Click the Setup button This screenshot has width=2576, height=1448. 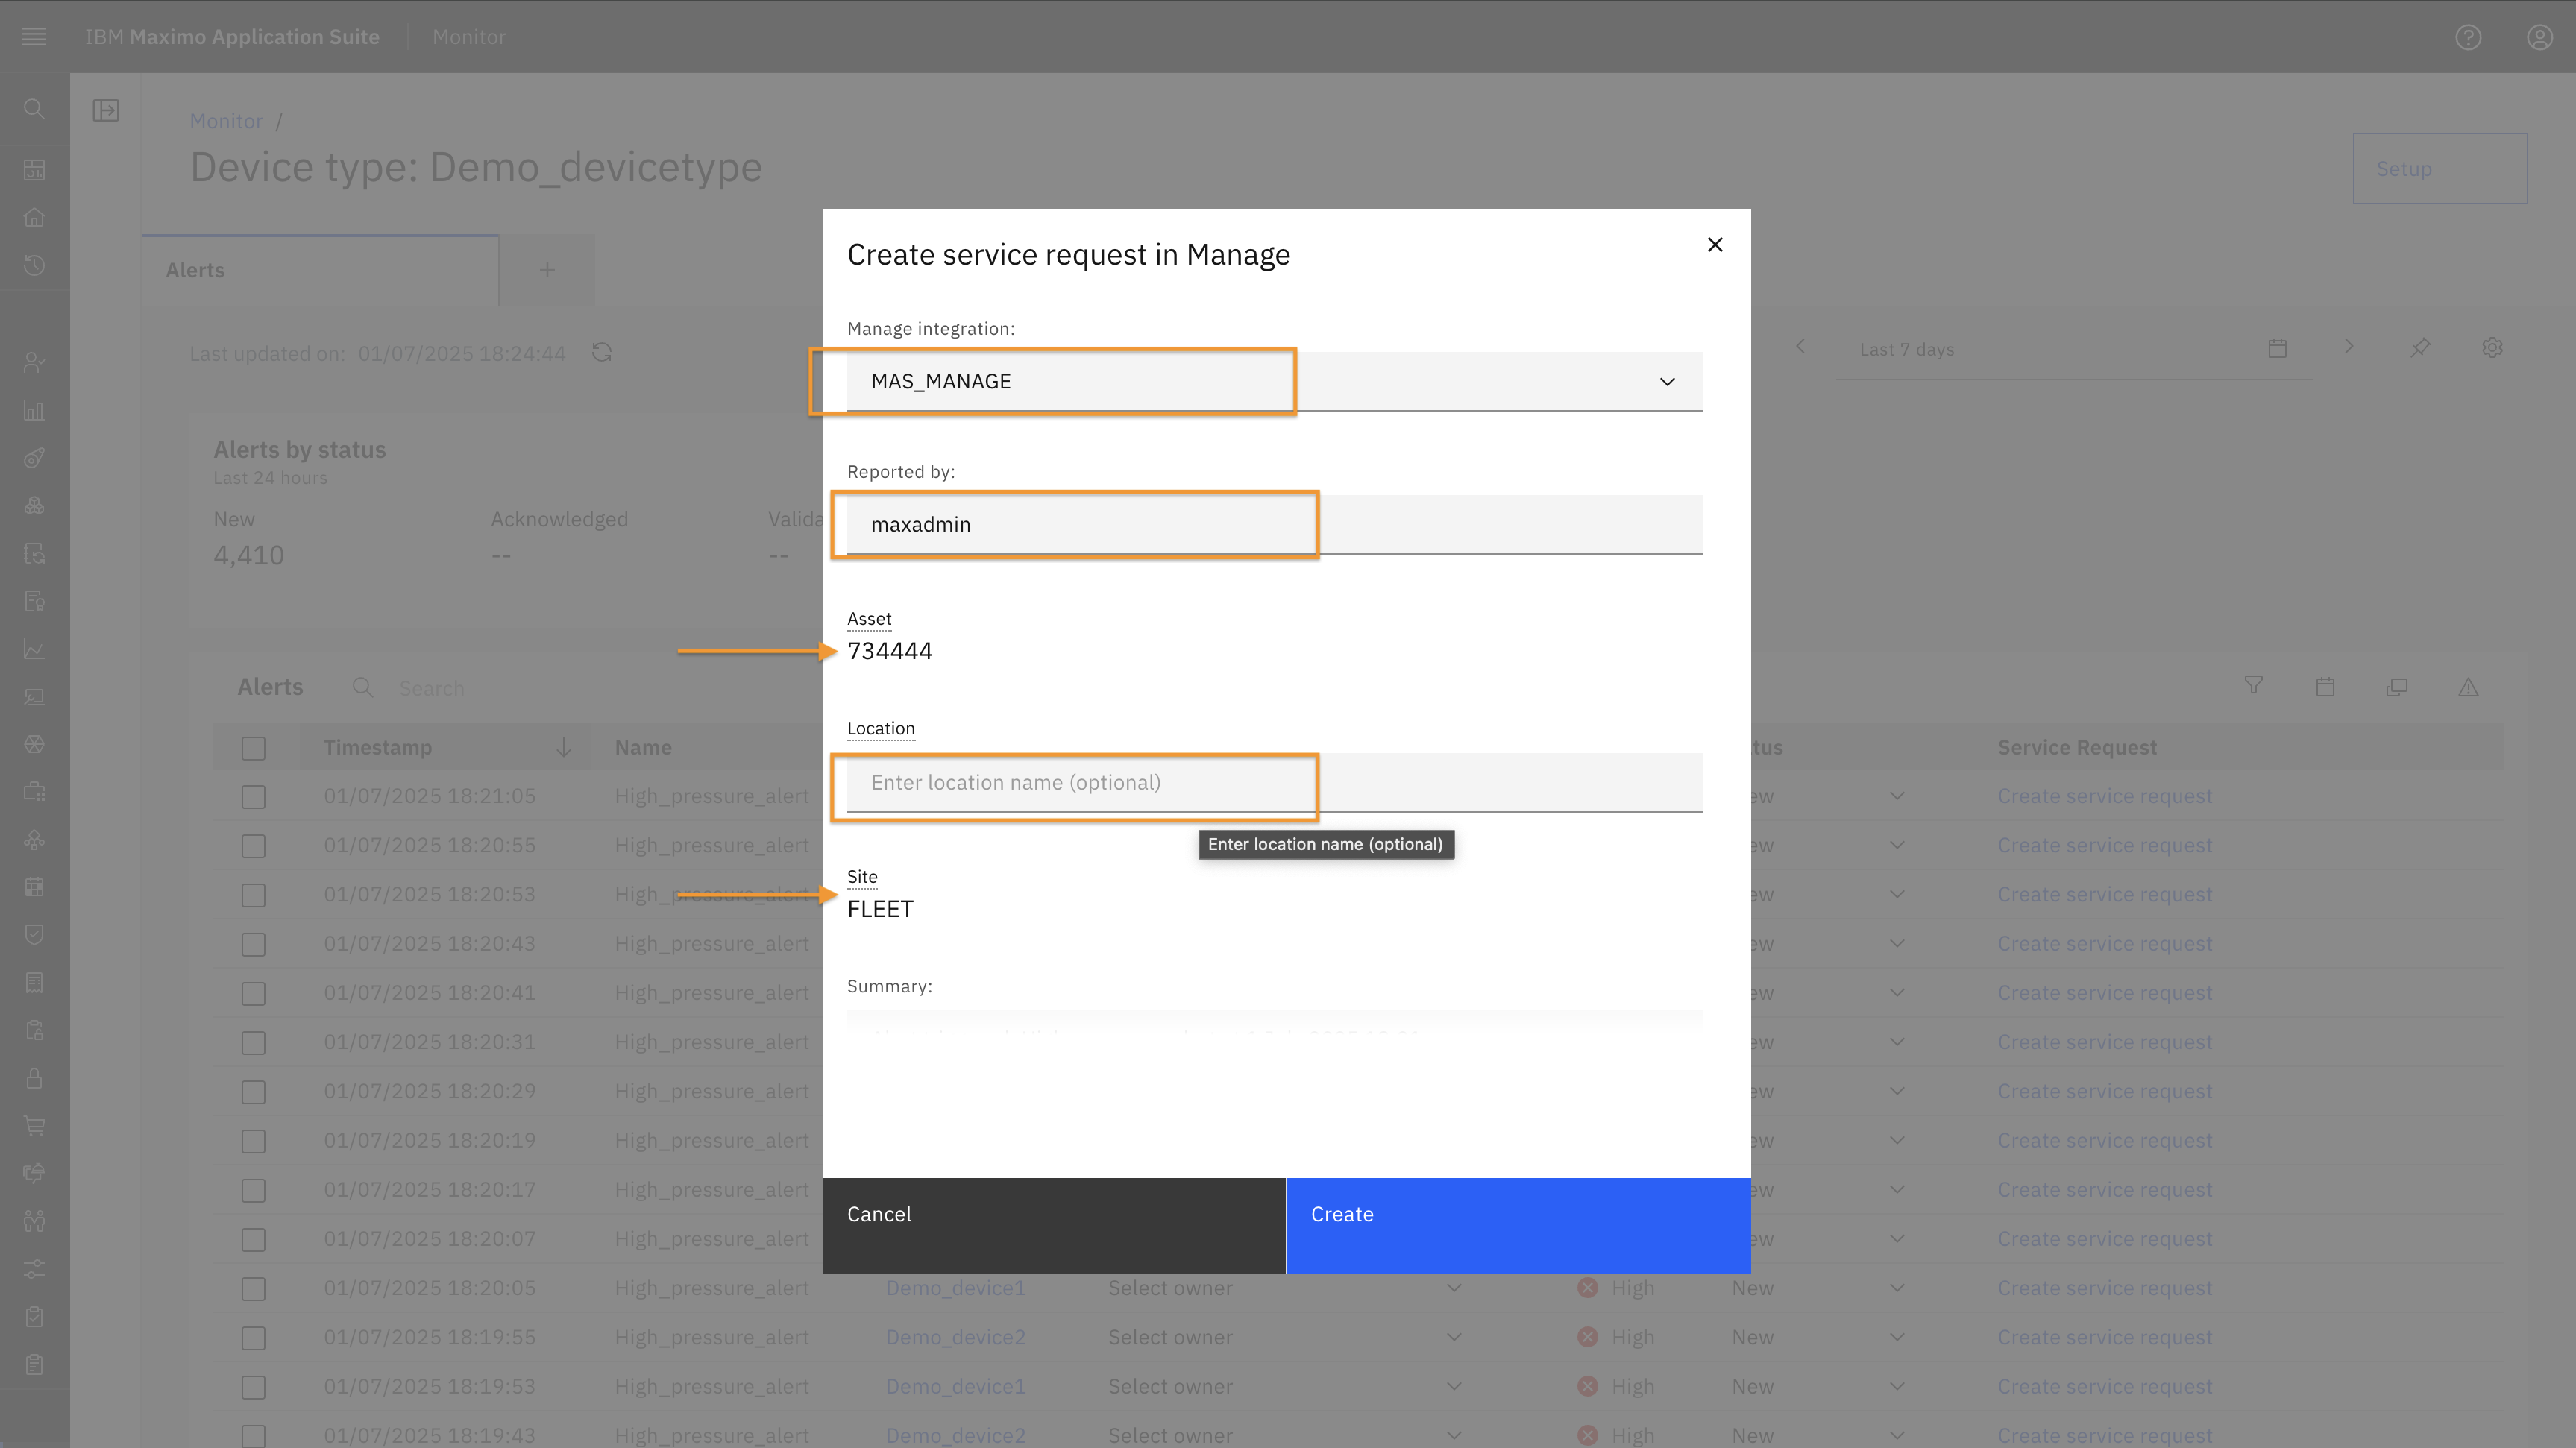2440,168
